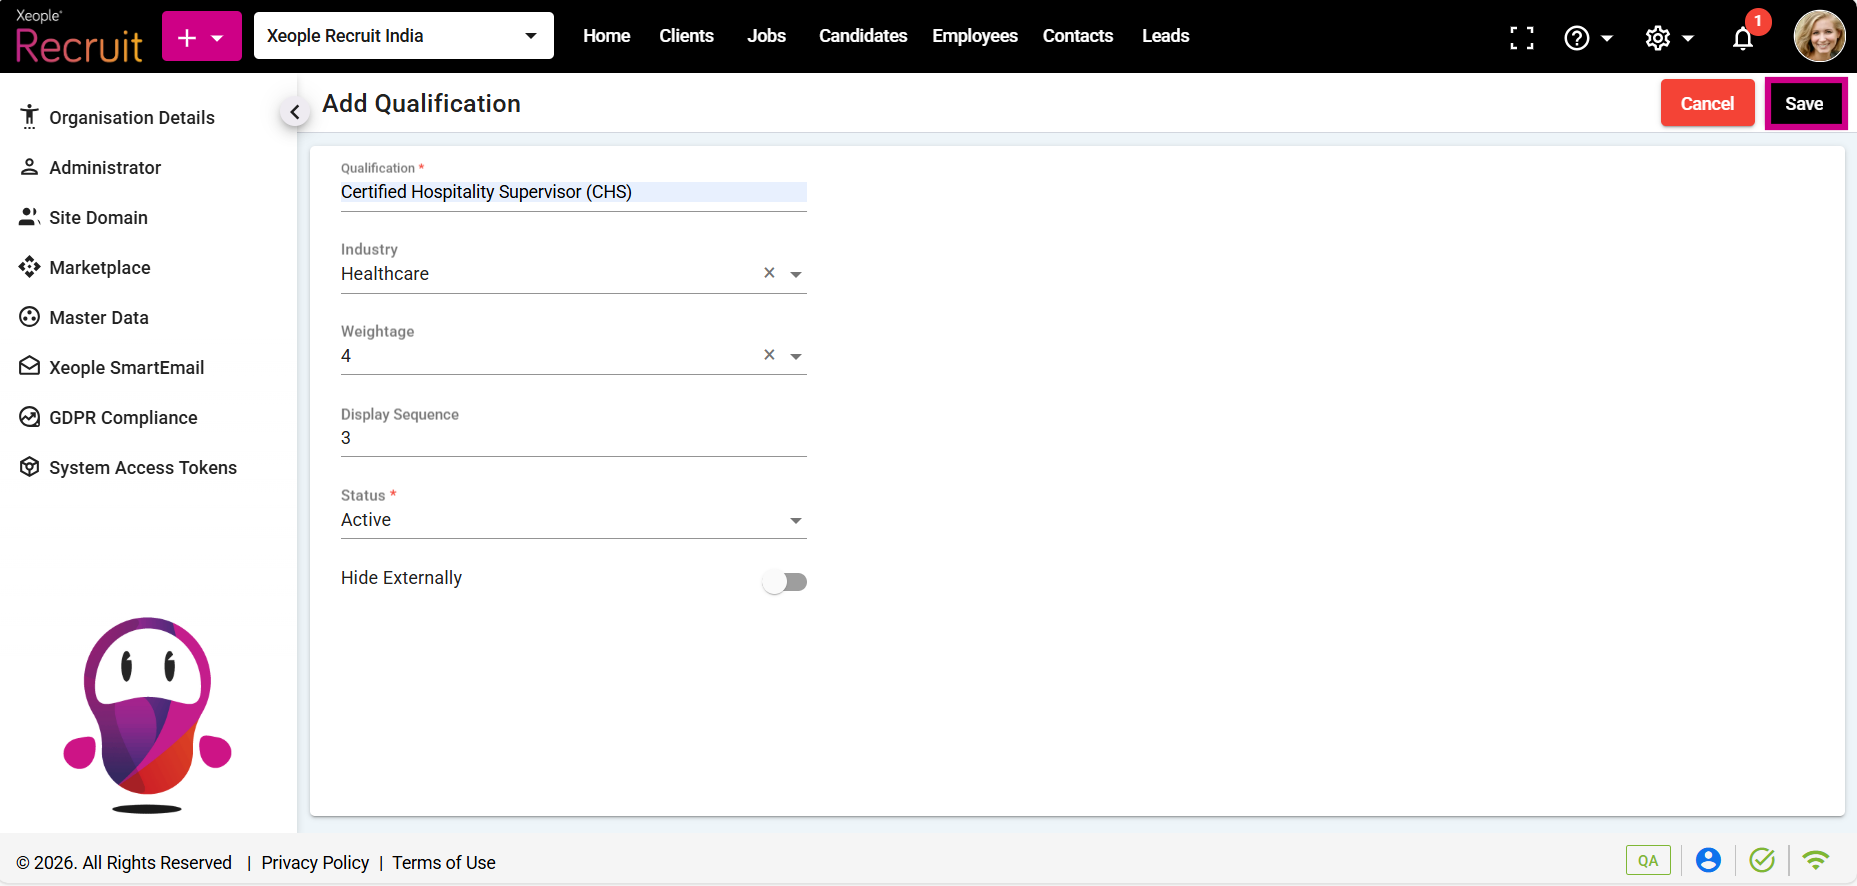The height and width of the screenshot is (886, 1857).
Task: Go to the Candidates menu
Action: click(x=862, y=36)
